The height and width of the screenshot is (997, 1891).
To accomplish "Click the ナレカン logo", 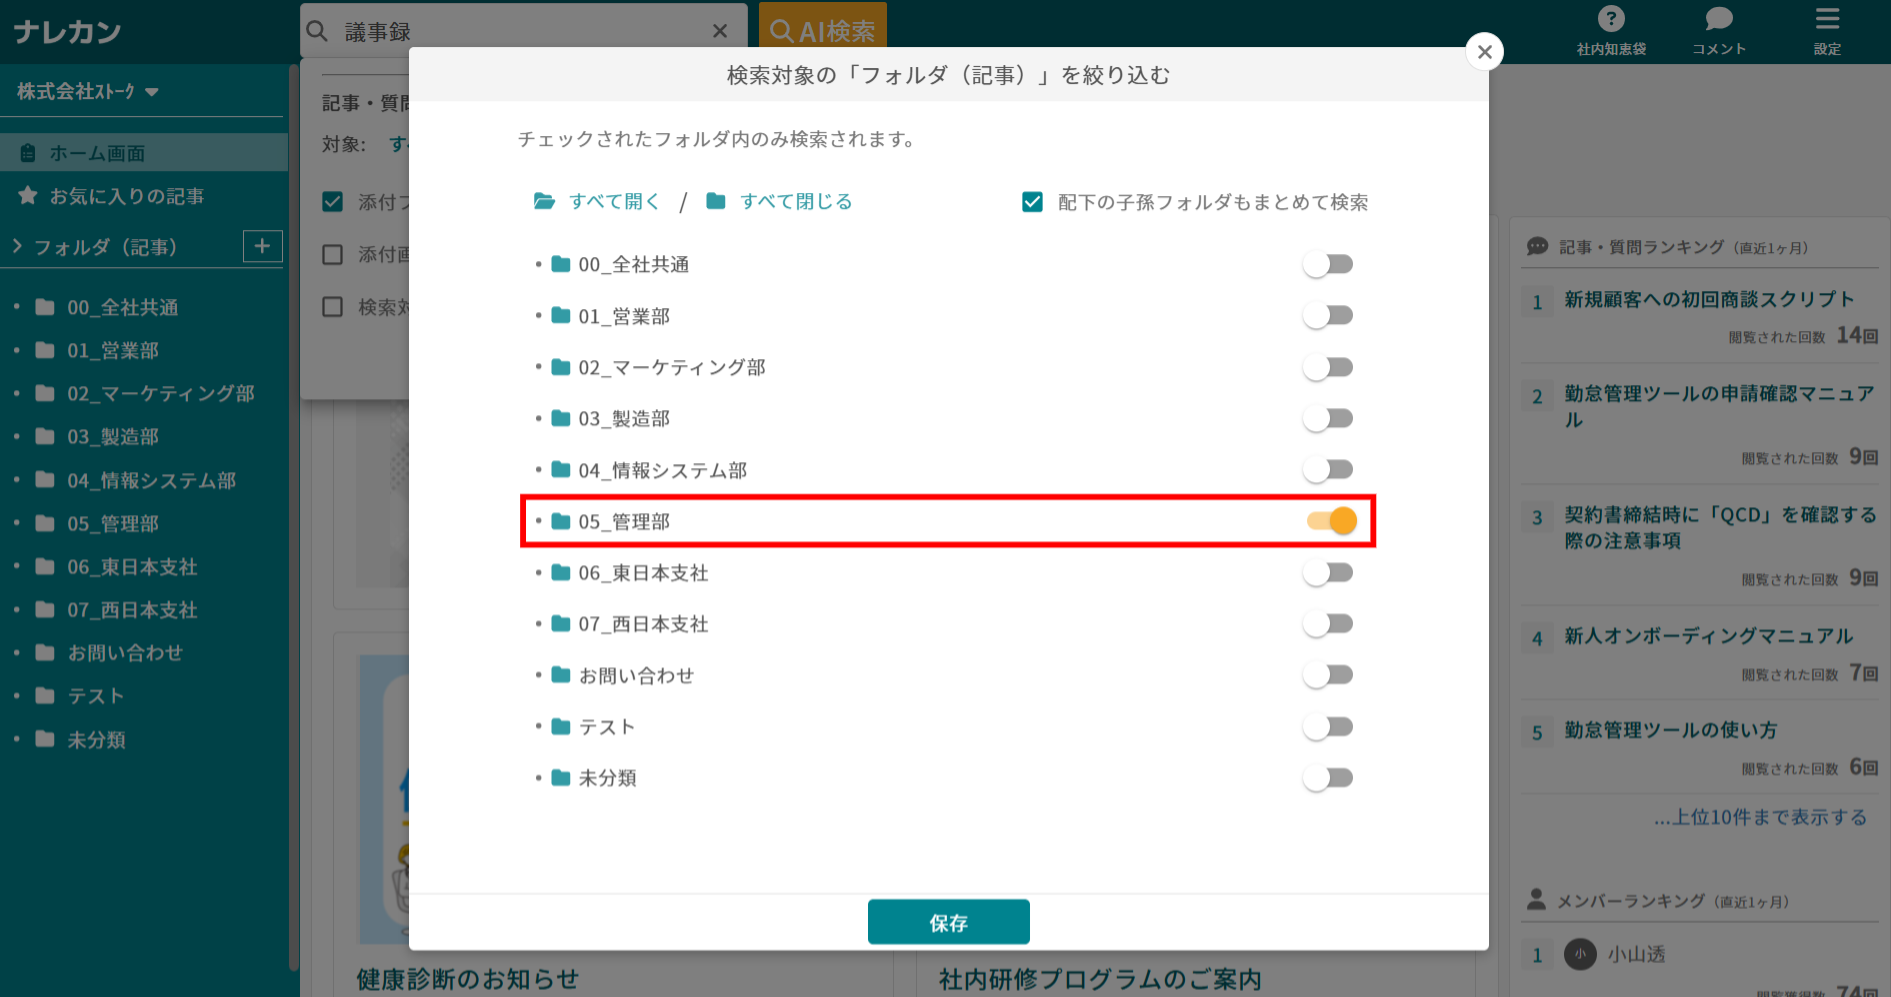I will [66, 30].
